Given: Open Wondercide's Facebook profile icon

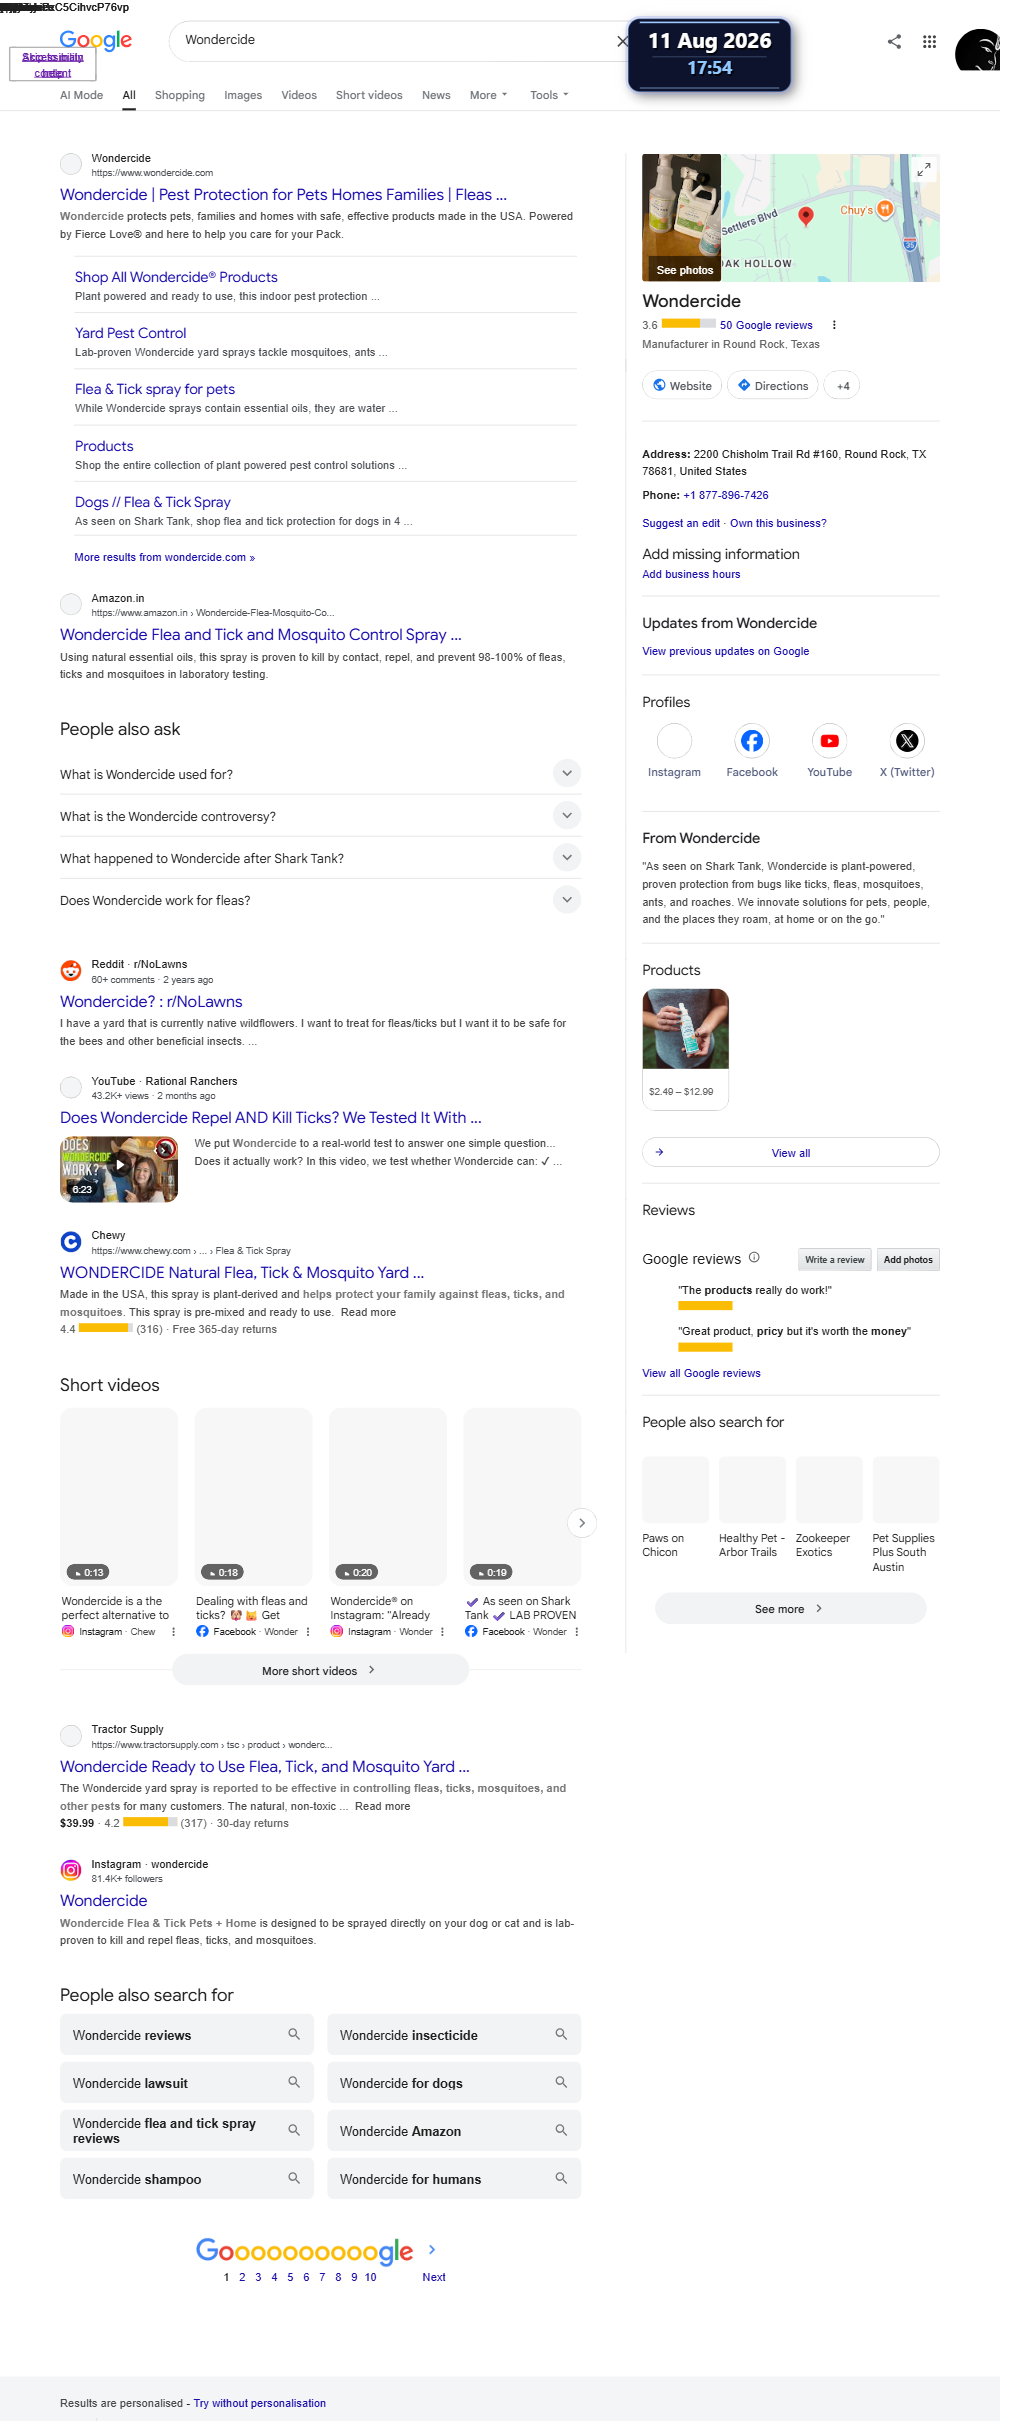Looking at the screenshot, I should pos(752,741).
